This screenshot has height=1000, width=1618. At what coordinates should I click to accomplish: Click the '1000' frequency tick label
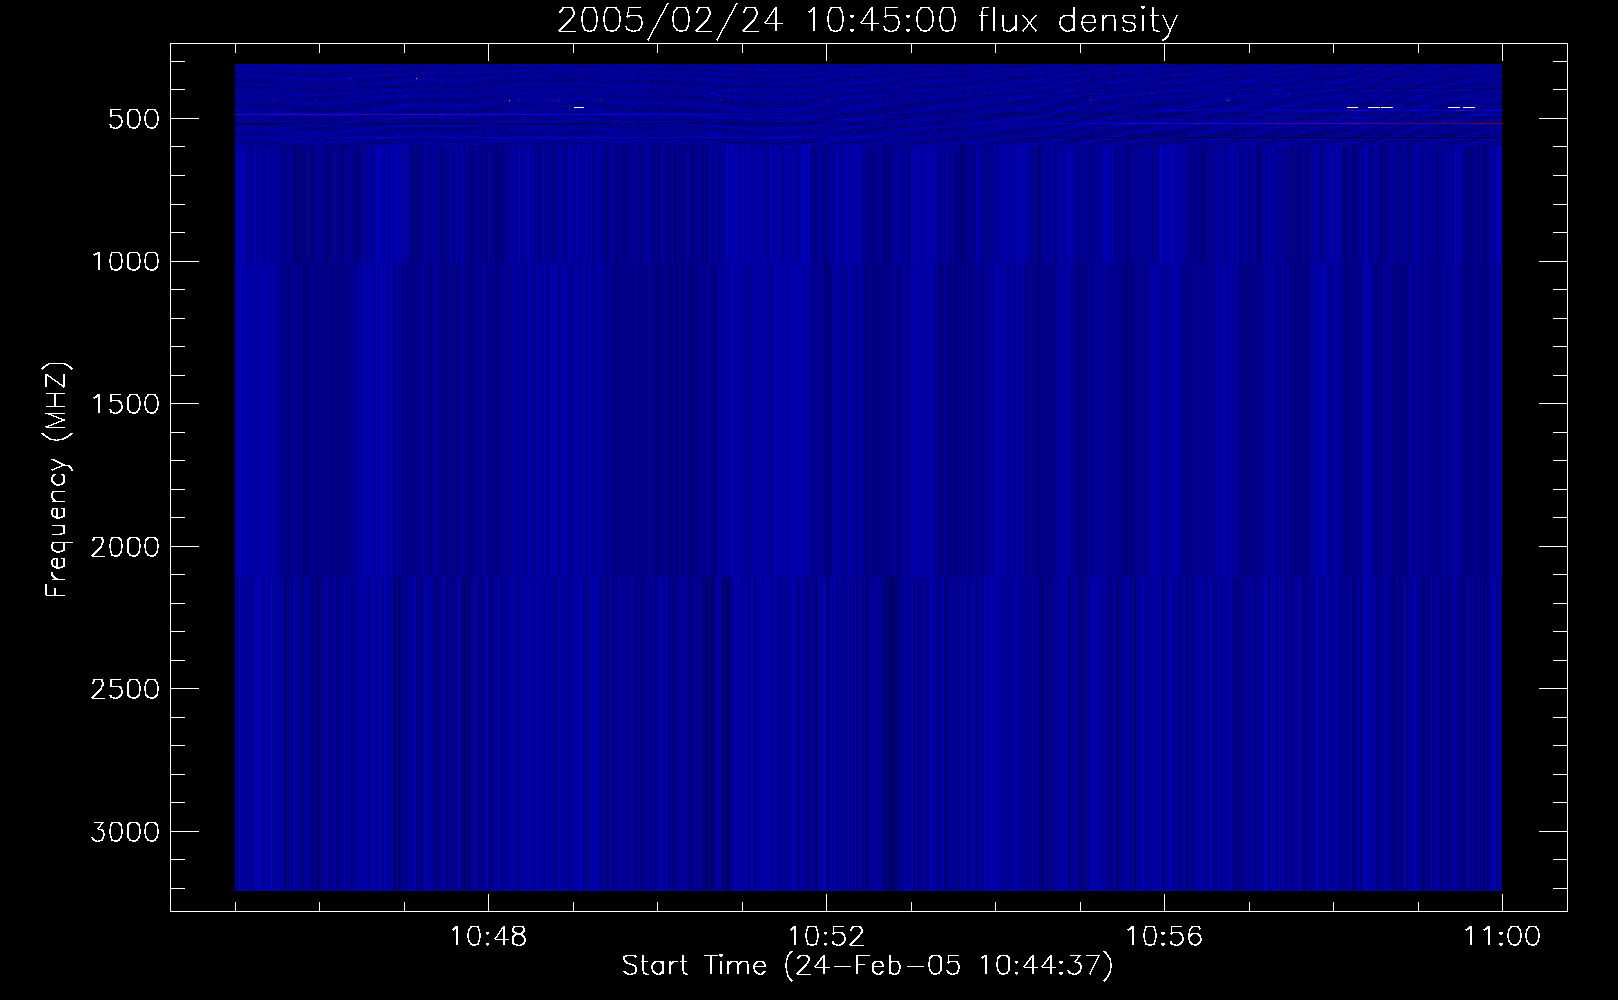coord(125,262)
